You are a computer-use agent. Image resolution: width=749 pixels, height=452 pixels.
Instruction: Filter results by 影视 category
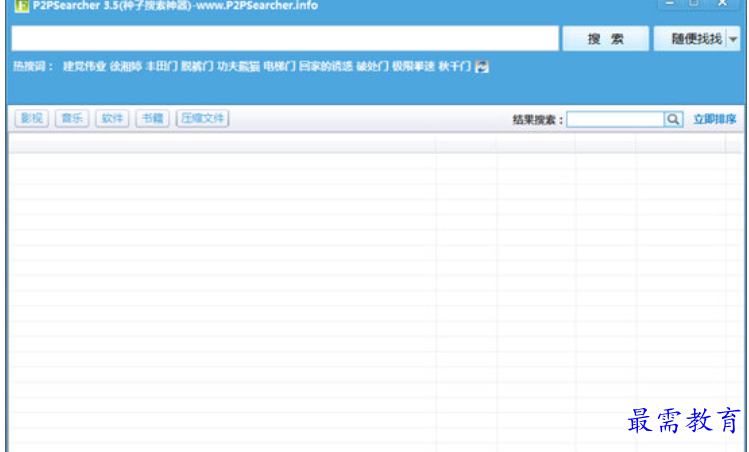point(32,118)
